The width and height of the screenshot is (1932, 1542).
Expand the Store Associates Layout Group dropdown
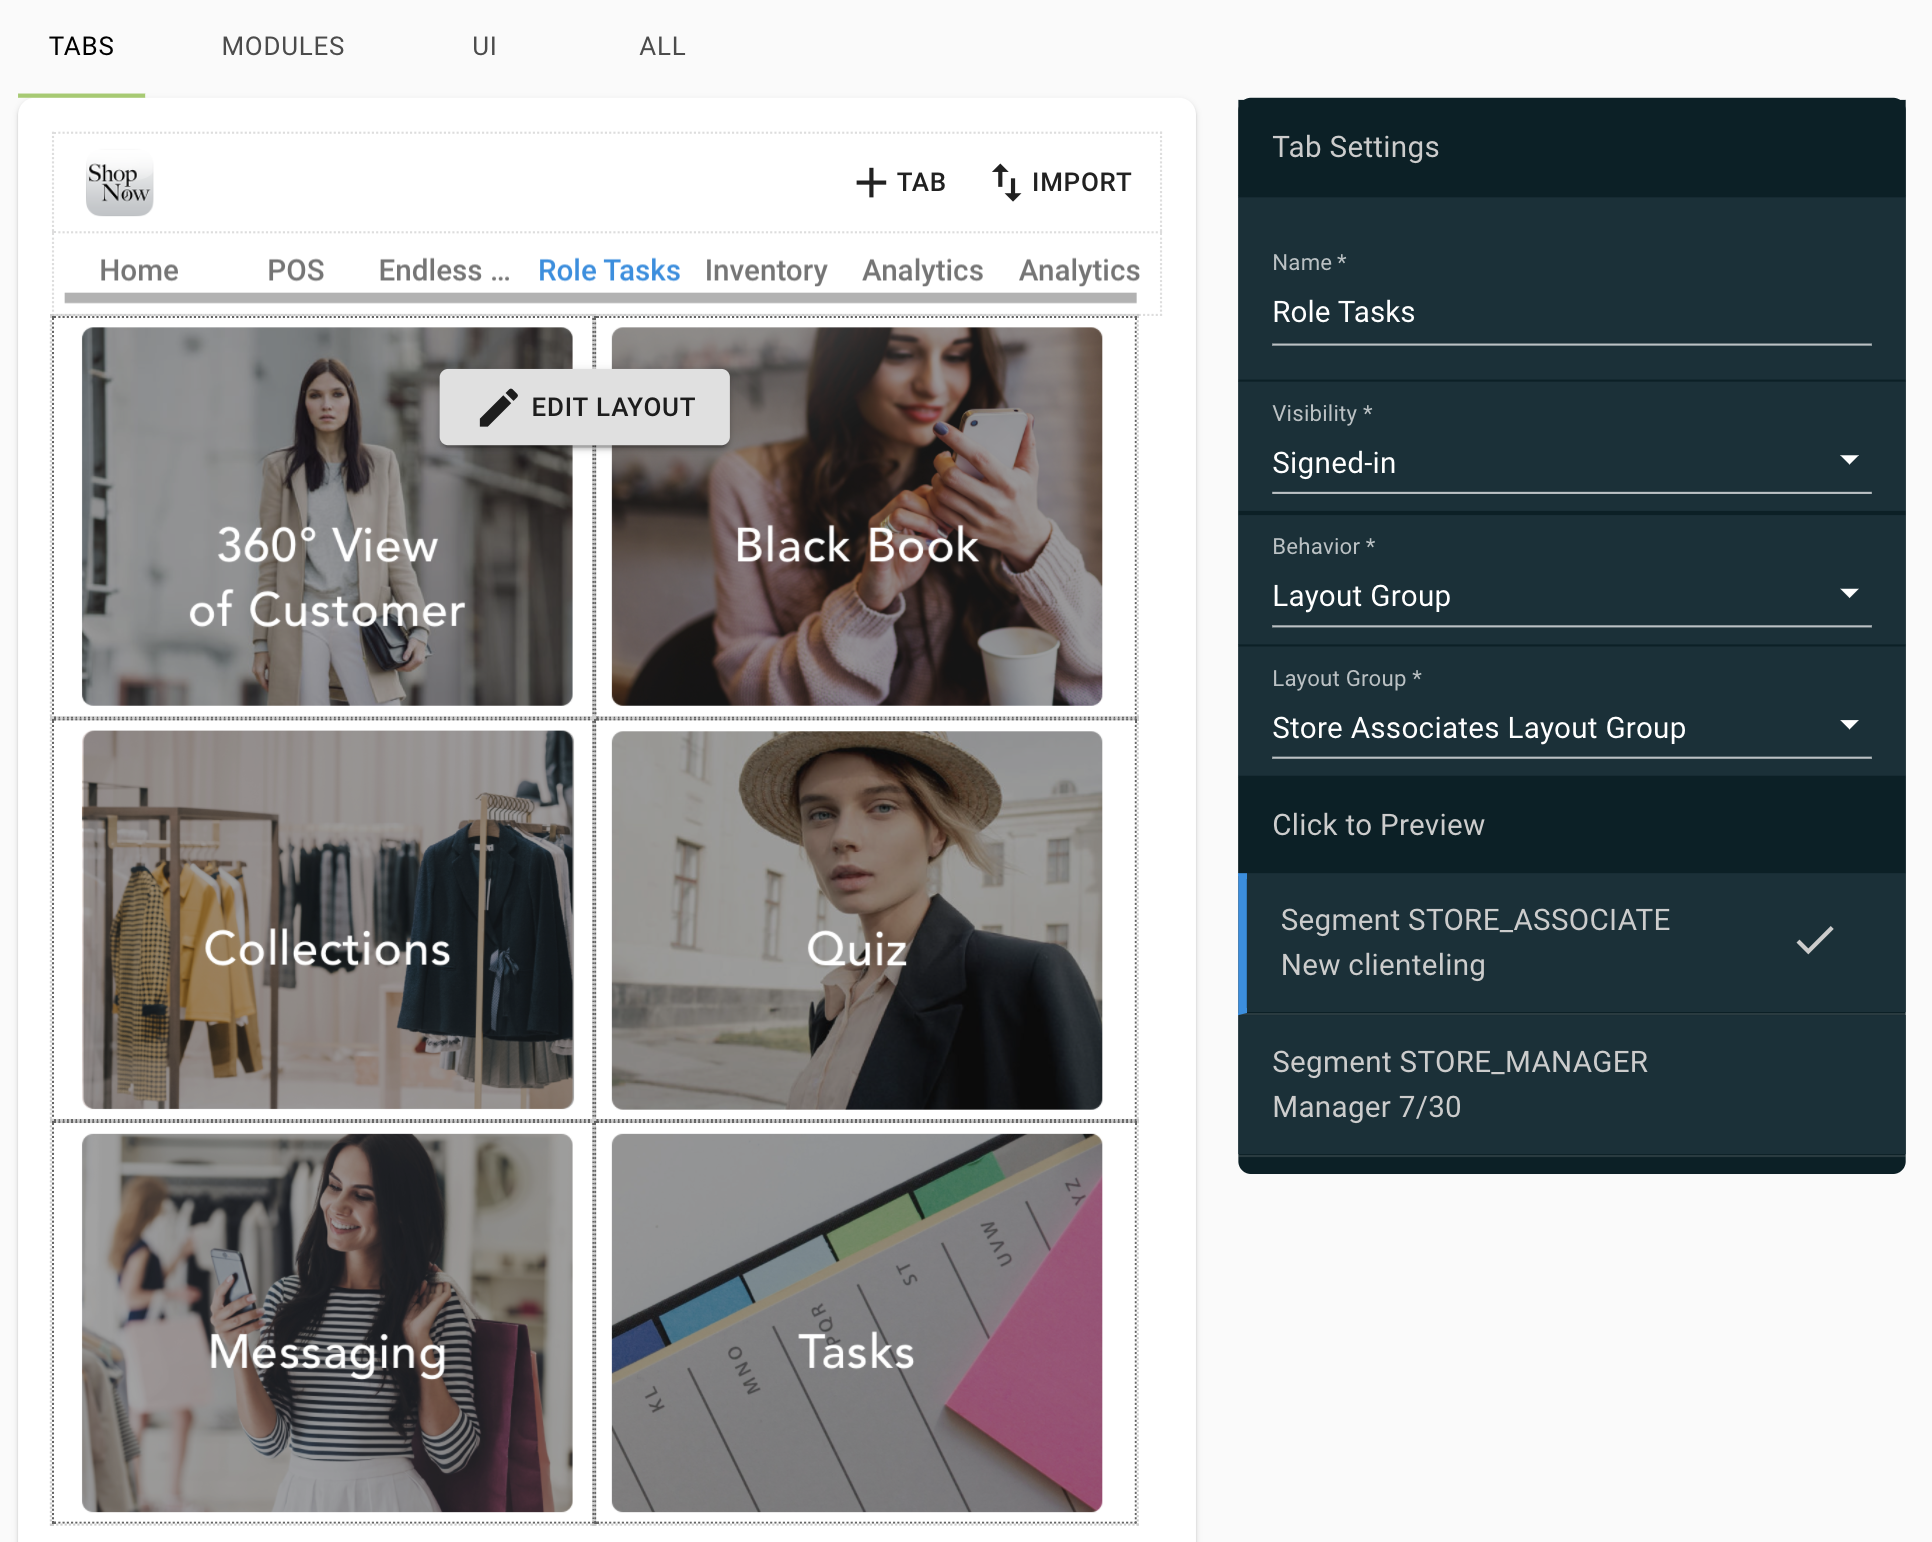click(x=1571, y=728)
